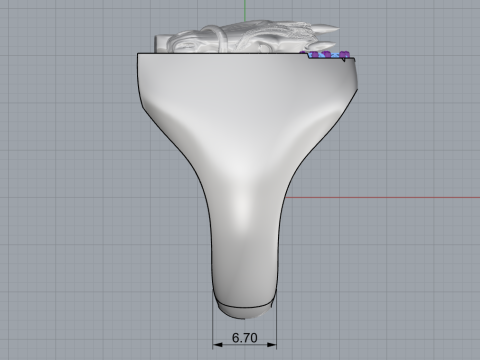Select the "6.70" dimension text

(x=245, y=338)
